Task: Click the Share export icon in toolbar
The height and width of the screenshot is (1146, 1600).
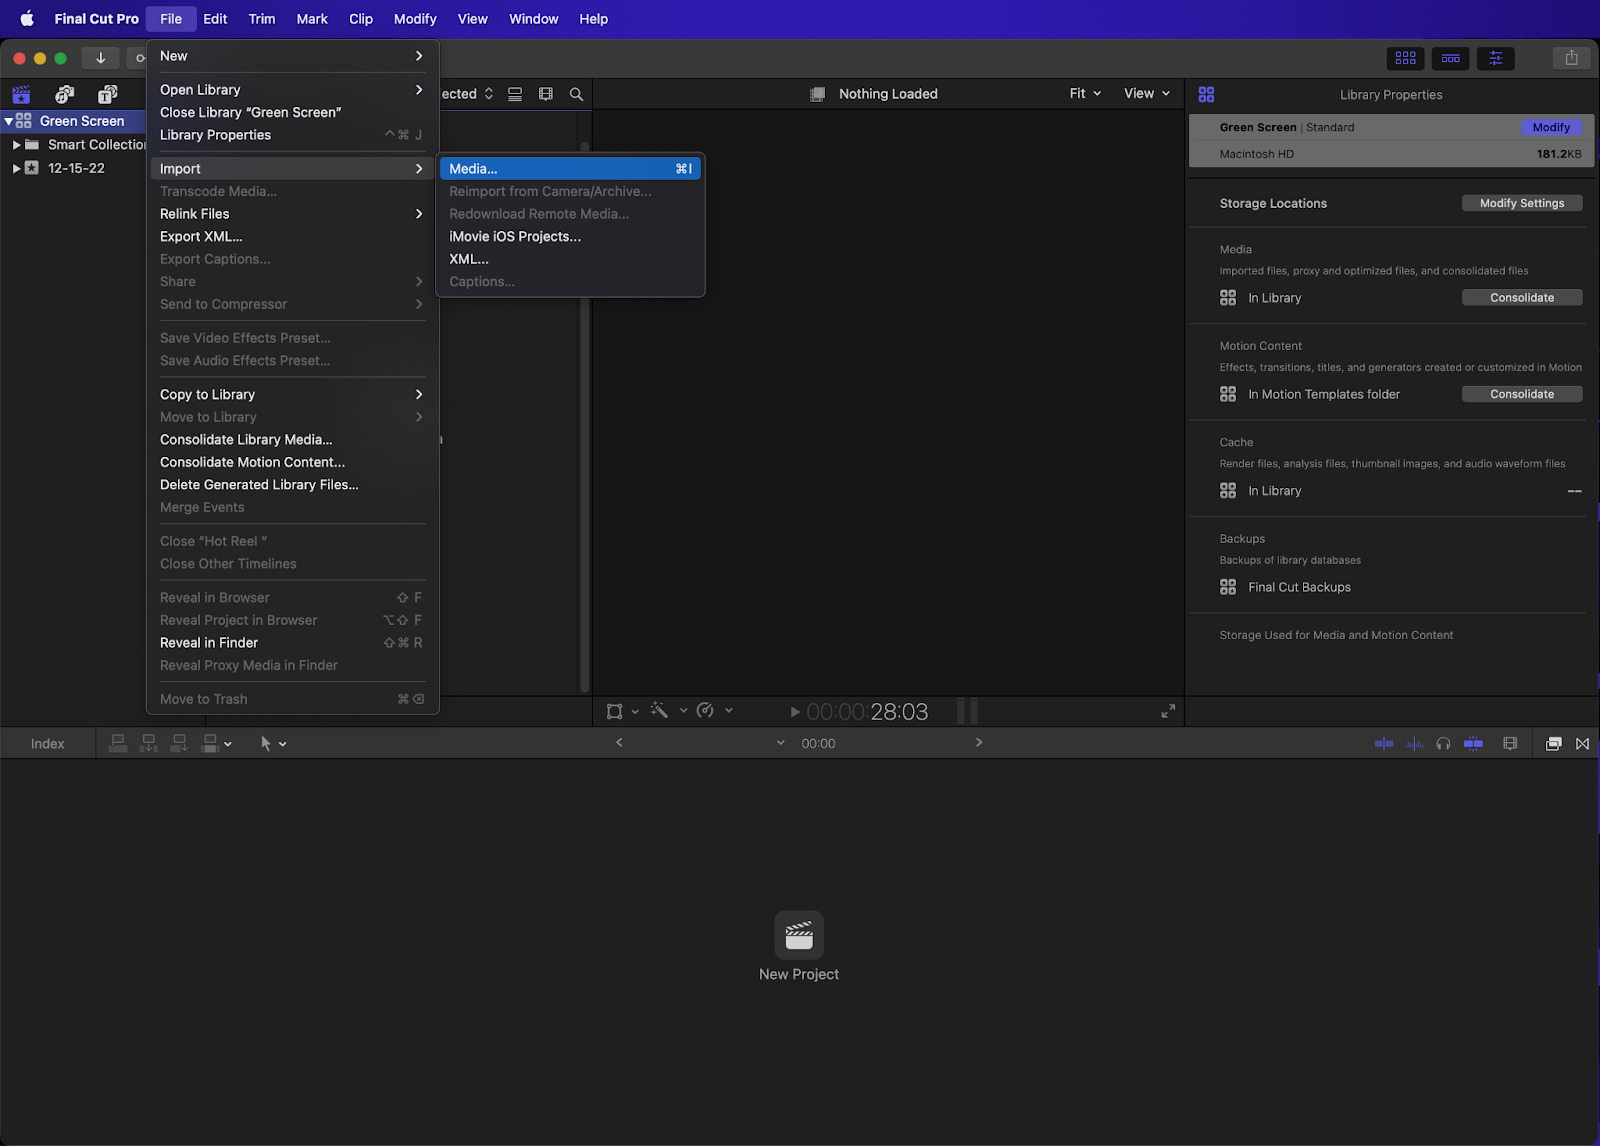Action: pos(1571,58)
